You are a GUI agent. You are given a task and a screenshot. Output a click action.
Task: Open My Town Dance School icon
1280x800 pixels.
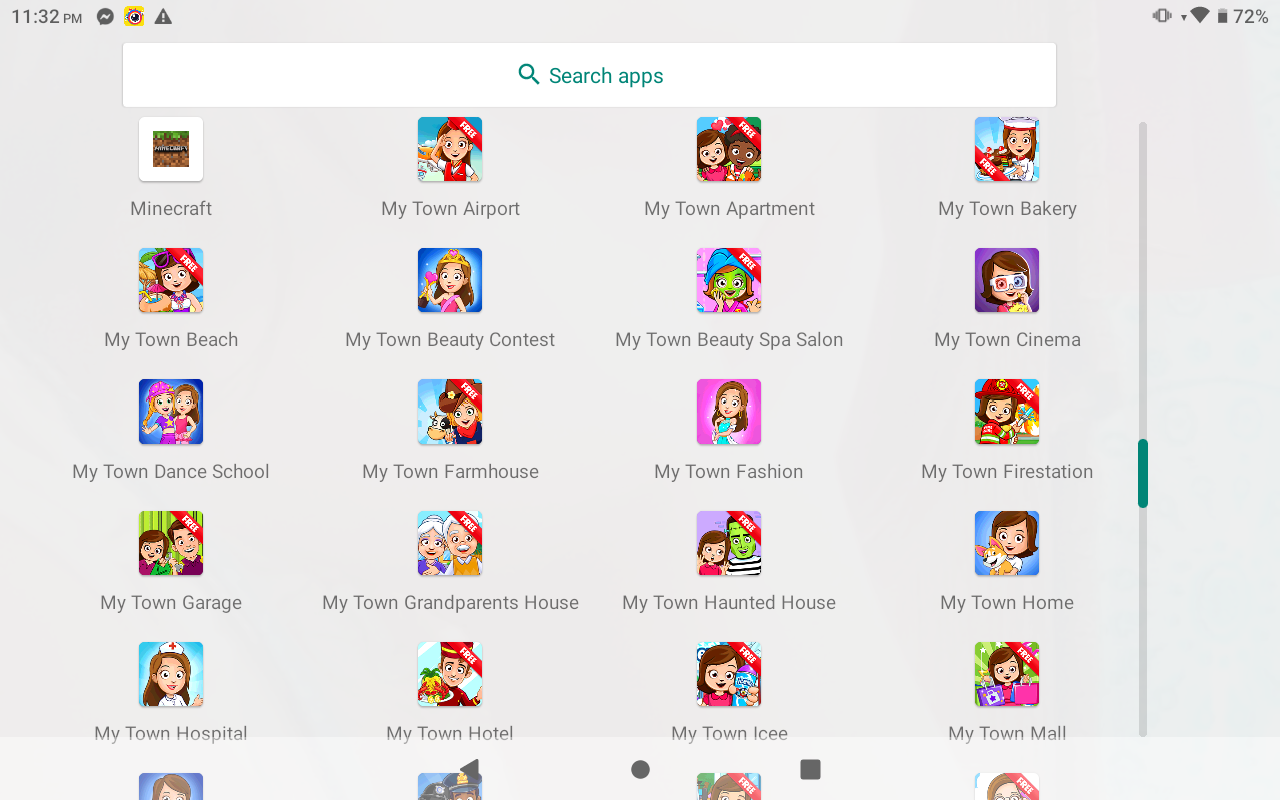(171, 411)
